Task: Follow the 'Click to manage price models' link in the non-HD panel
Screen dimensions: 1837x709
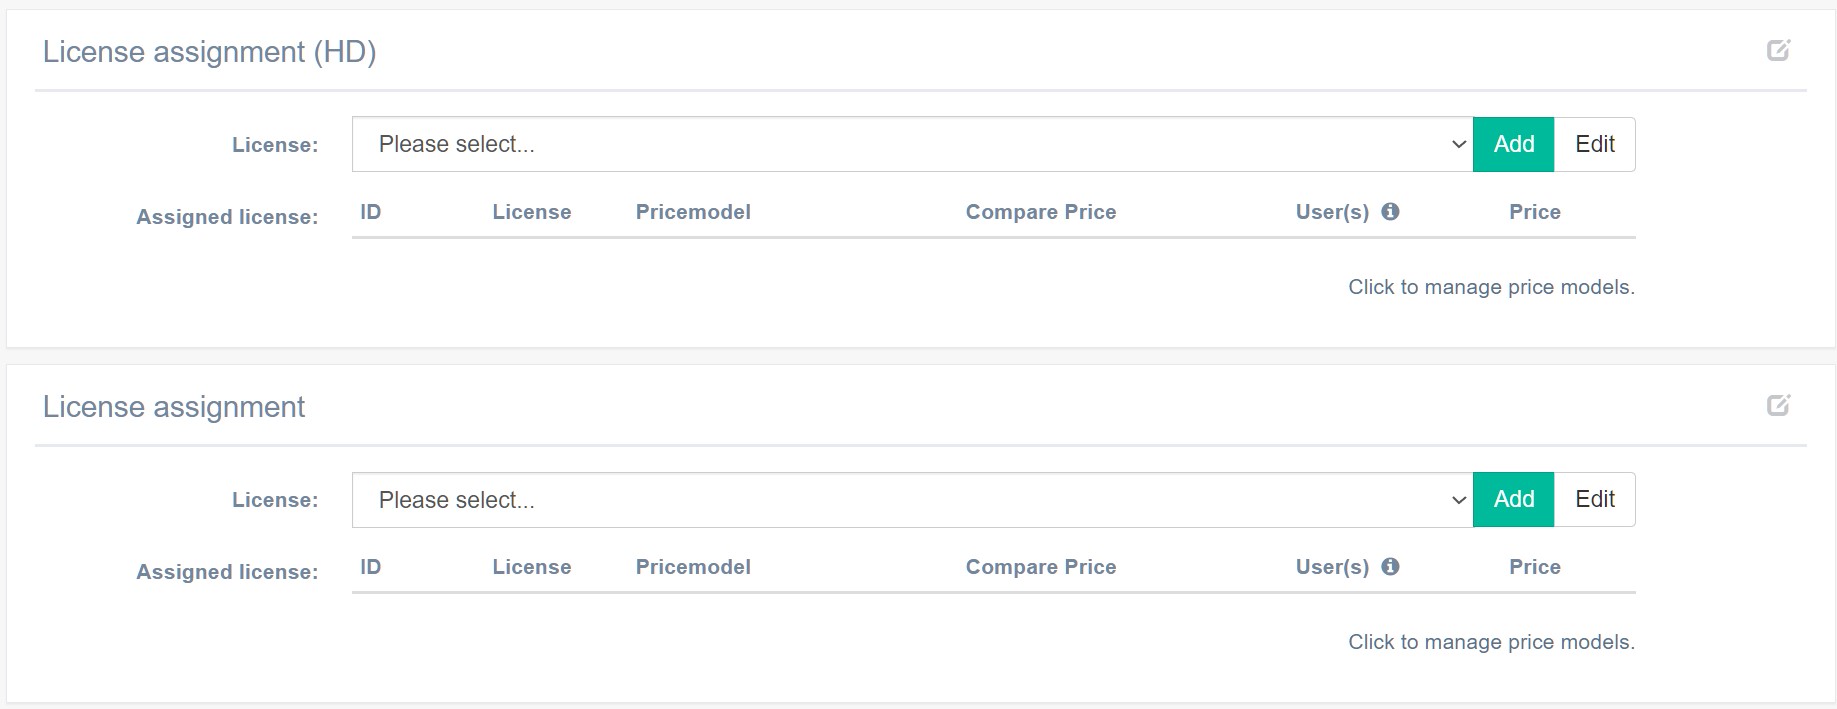Action: click(x=1490, y=642)
